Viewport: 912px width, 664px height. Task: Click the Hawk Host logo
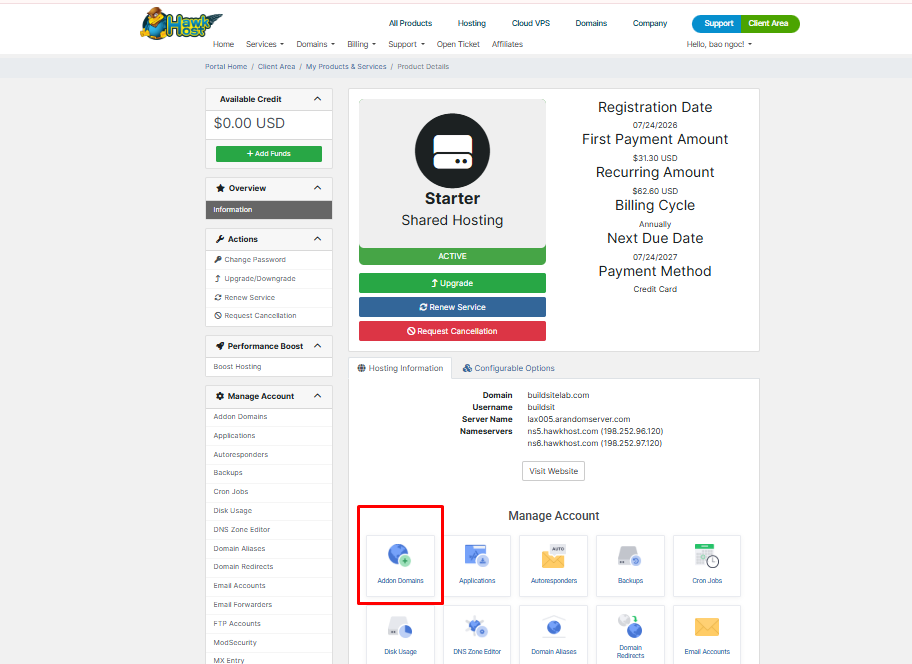coord(181,23)
